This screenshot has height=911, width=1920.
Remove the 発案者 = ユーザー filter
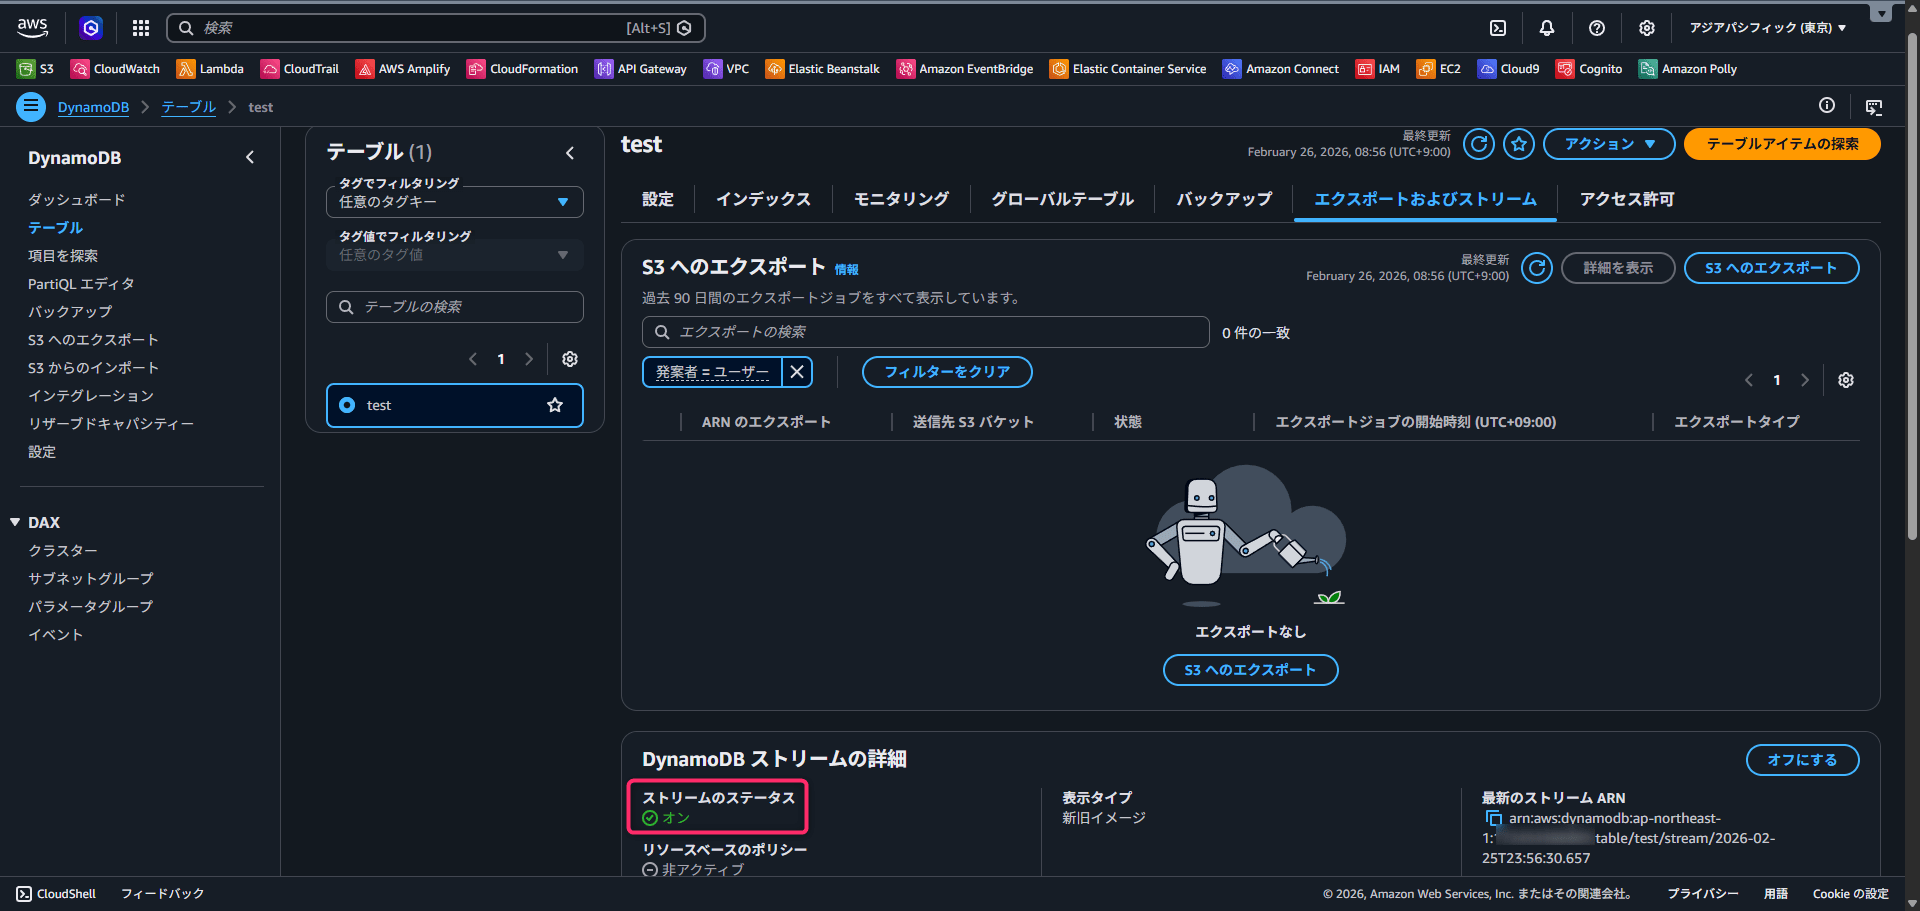[797, 372]
